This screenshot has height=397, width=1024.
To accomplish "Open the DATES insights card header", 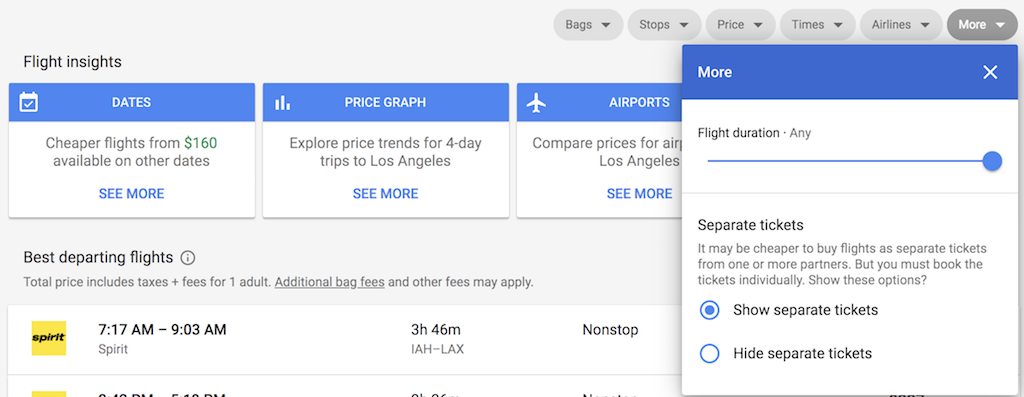I will pyautogui.click(x=132, y=103).
